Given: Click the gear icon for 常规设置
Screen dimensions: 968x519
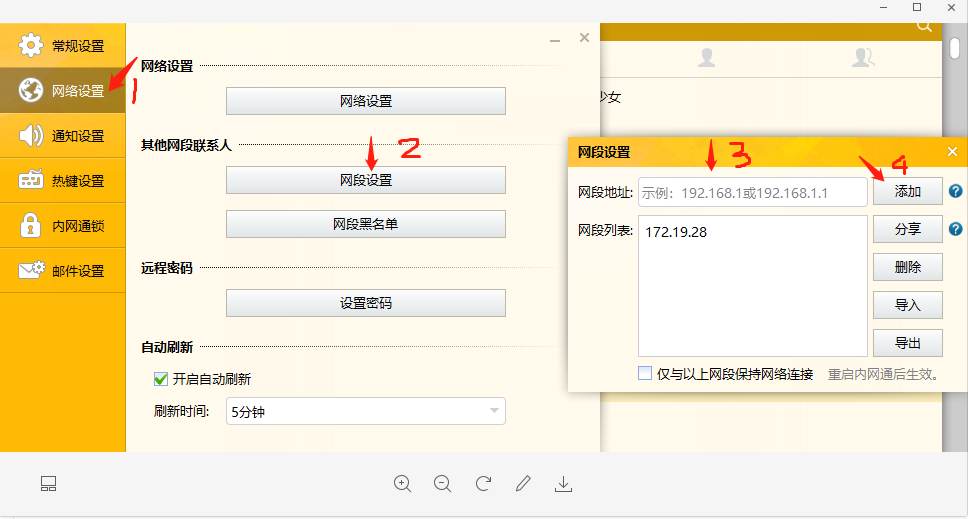Looking at the screenshot, I should (31, 45).
